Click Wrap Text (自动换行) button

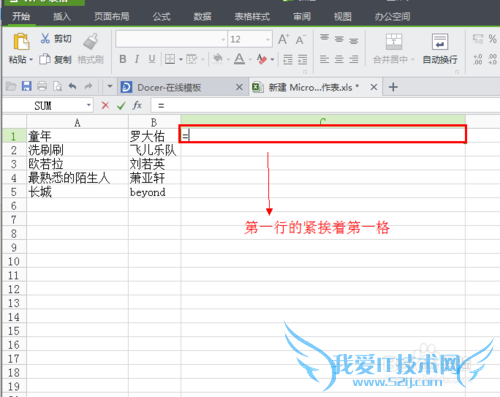tap(440, 49)
